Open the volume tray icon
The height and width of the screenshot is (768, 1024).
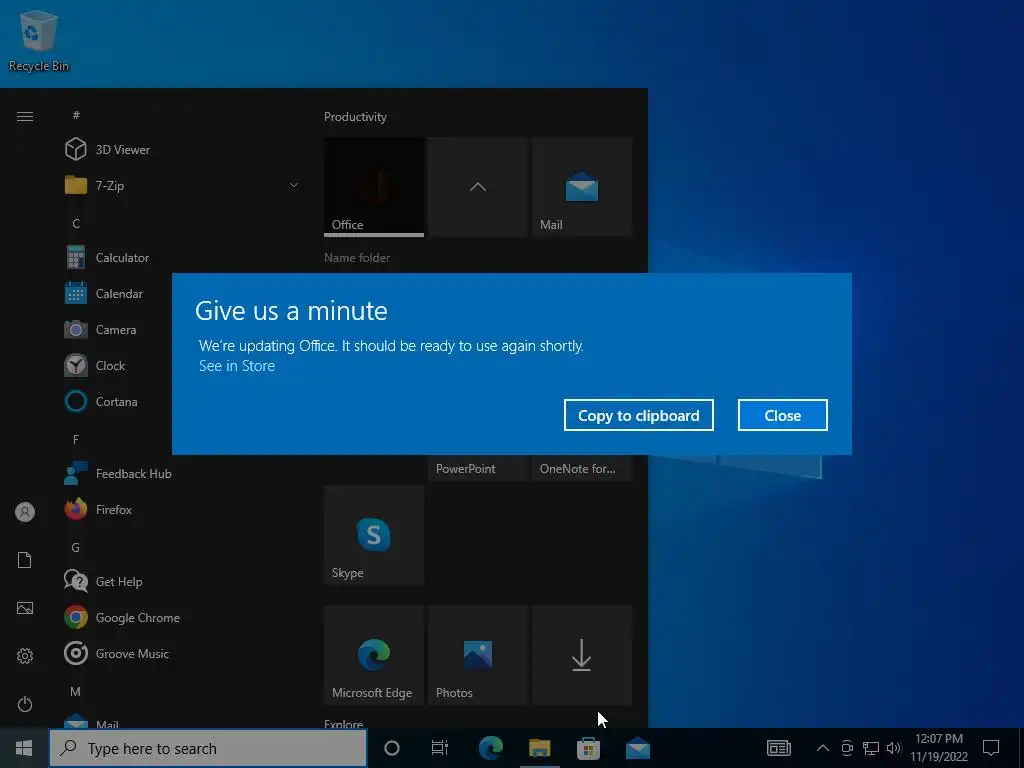(x=894, y=748)
